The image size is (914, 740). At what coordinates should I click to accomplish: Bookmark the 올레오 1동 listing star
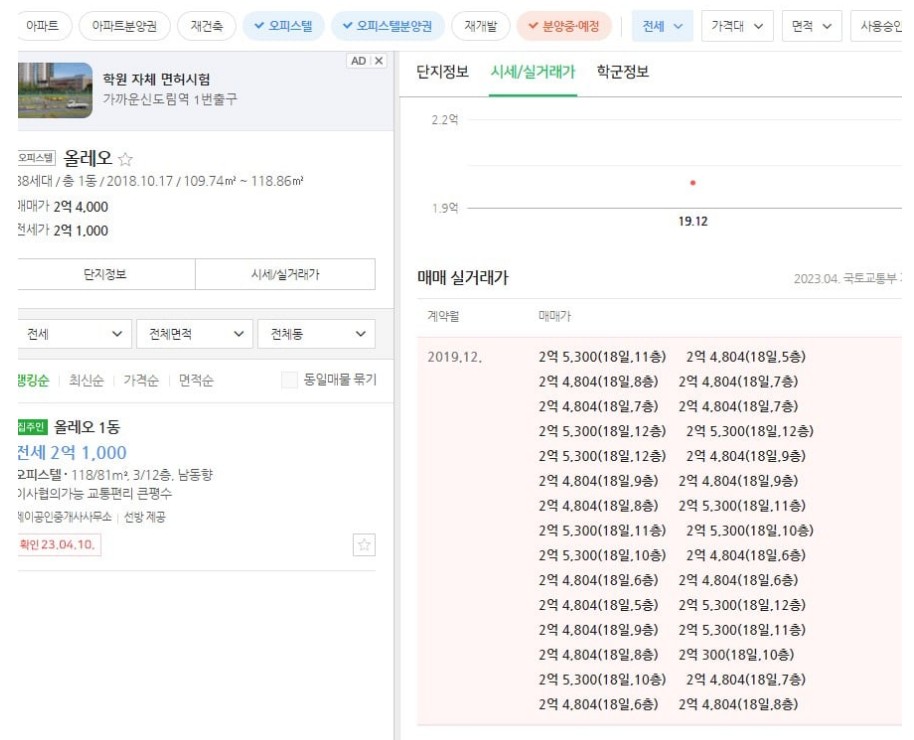coord(364,545)
